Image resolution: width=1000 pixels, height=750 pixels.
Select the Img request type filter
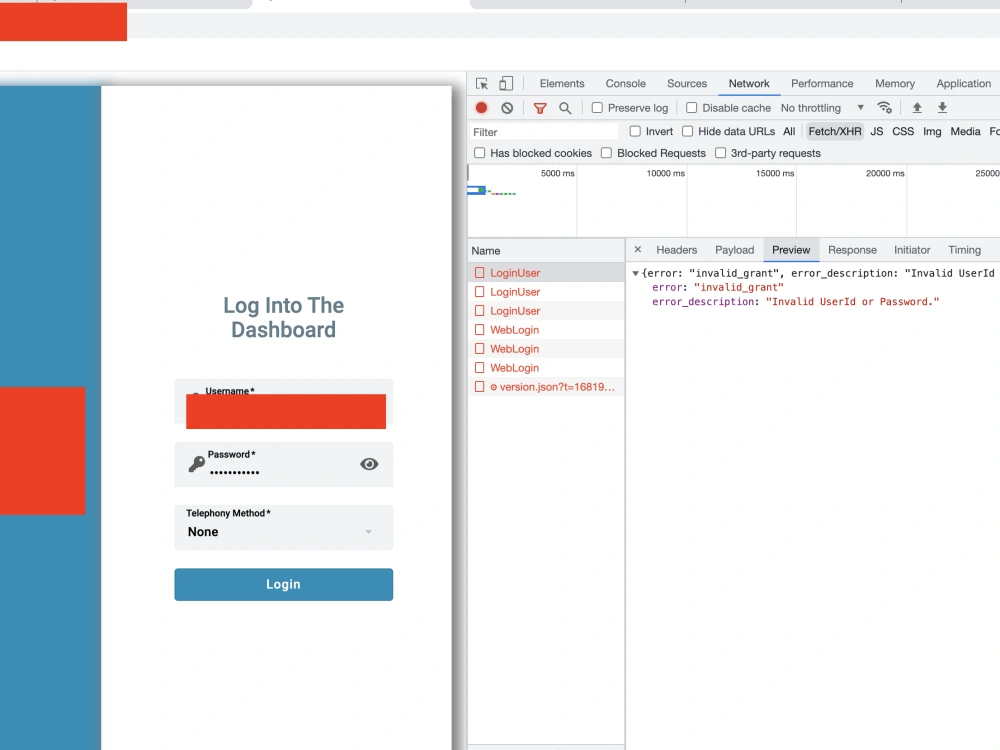932,131
